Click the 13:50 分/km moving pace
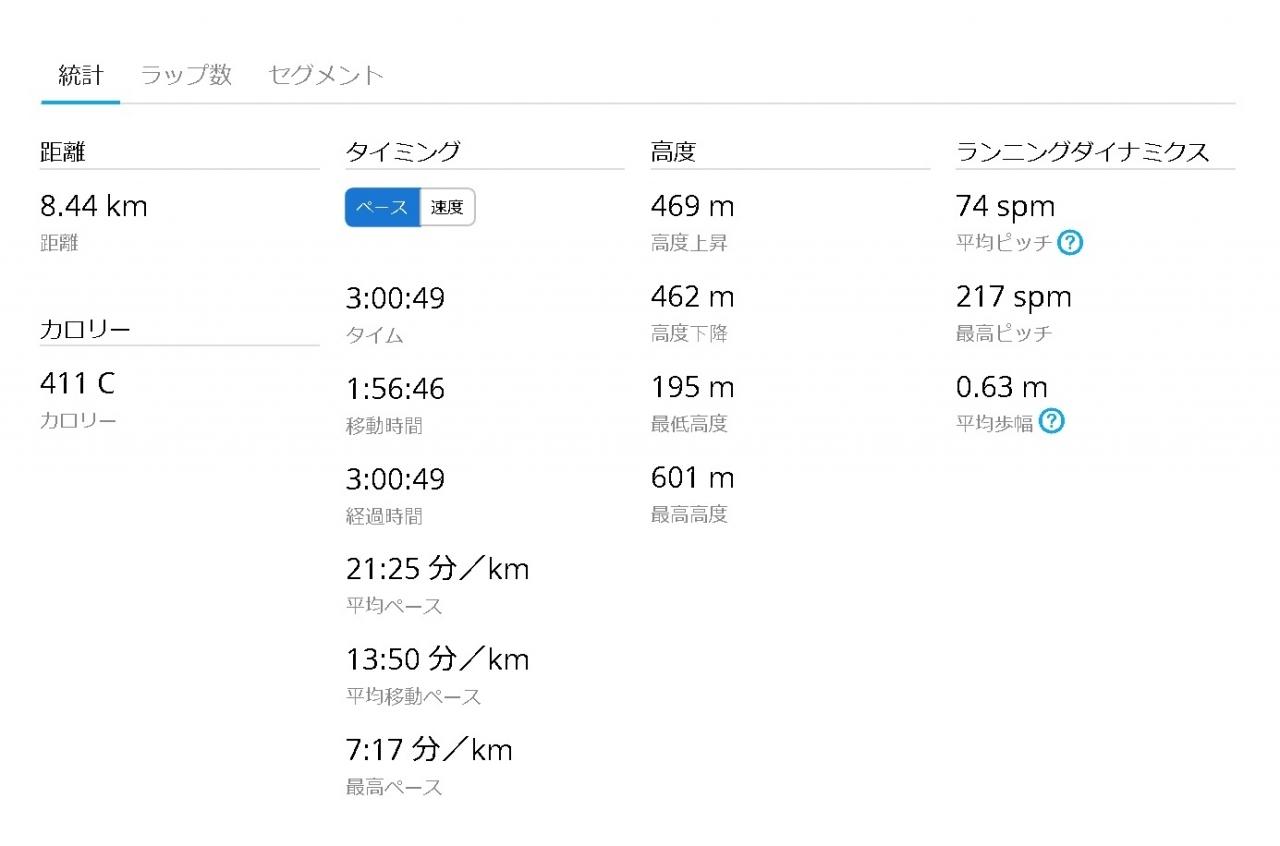Viewport: 1280px width, 846px height. tap(438, 659)
